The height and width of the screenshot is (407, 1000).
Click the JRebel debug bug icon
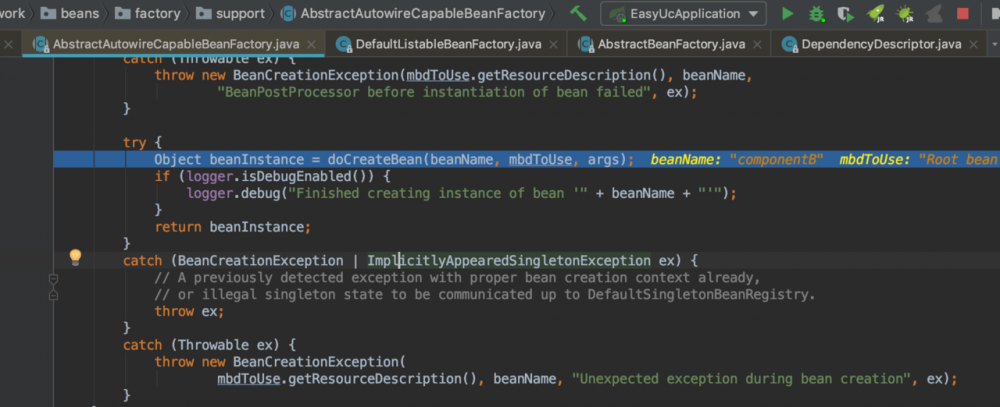point(906,14)
